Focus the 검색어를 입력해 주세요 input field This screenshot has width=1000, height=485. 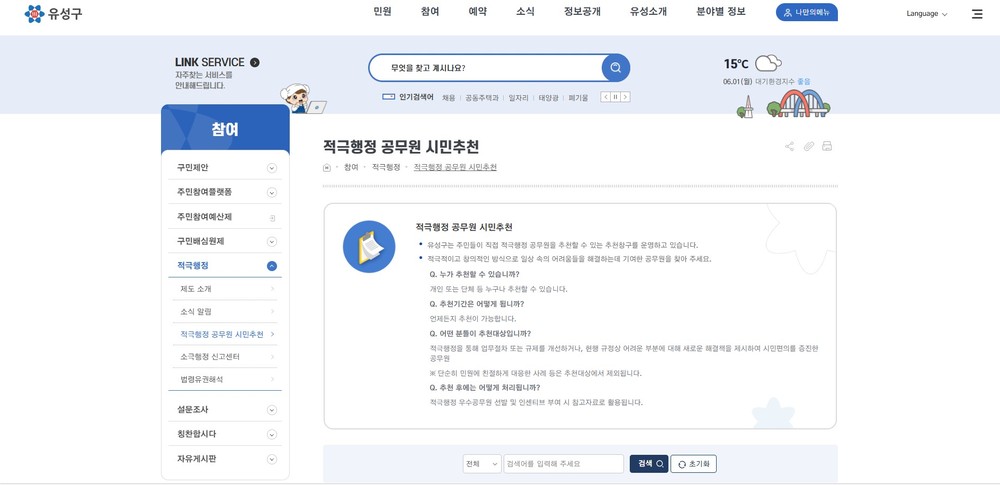click(564, 464)
